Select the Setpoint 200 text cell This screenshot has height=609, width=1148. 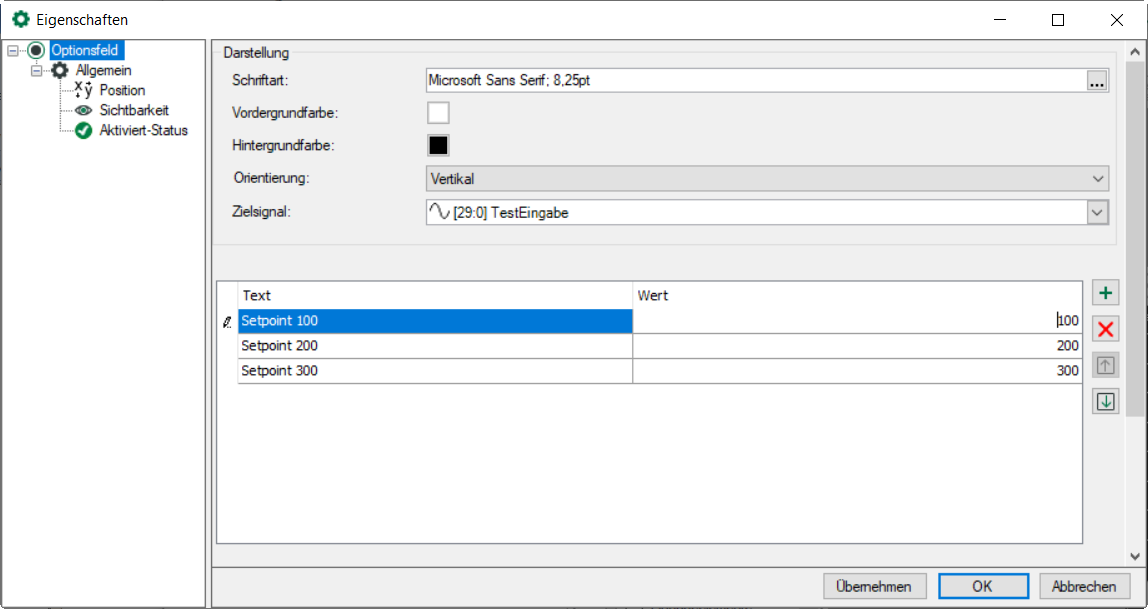coord(435,345)
